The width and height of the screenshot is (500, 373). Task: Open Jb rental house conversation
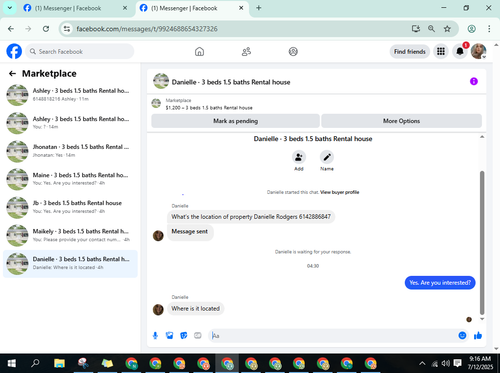(70, 207)
